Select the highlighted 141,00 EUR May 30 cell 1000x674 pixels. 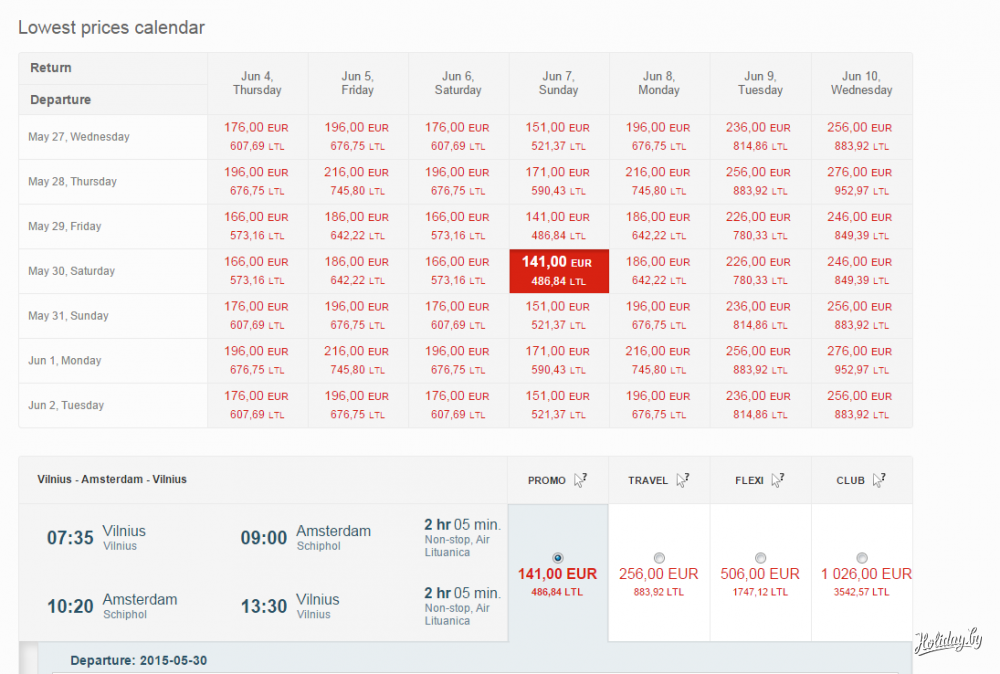pyautogui.click(x=558, y=271)
